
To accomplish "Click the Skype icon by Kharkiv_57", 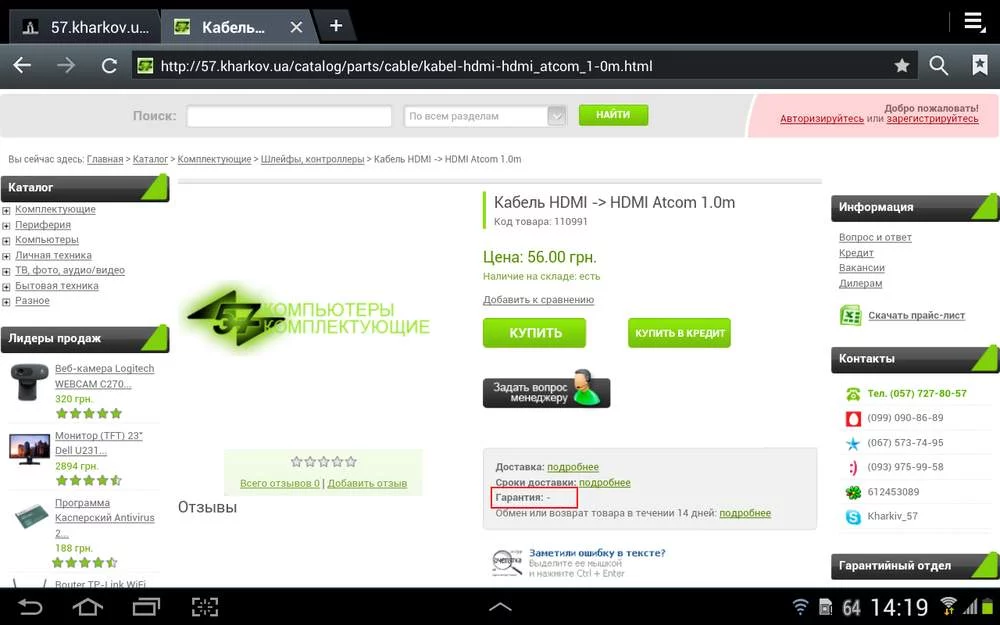I will (x=853, y=517).
